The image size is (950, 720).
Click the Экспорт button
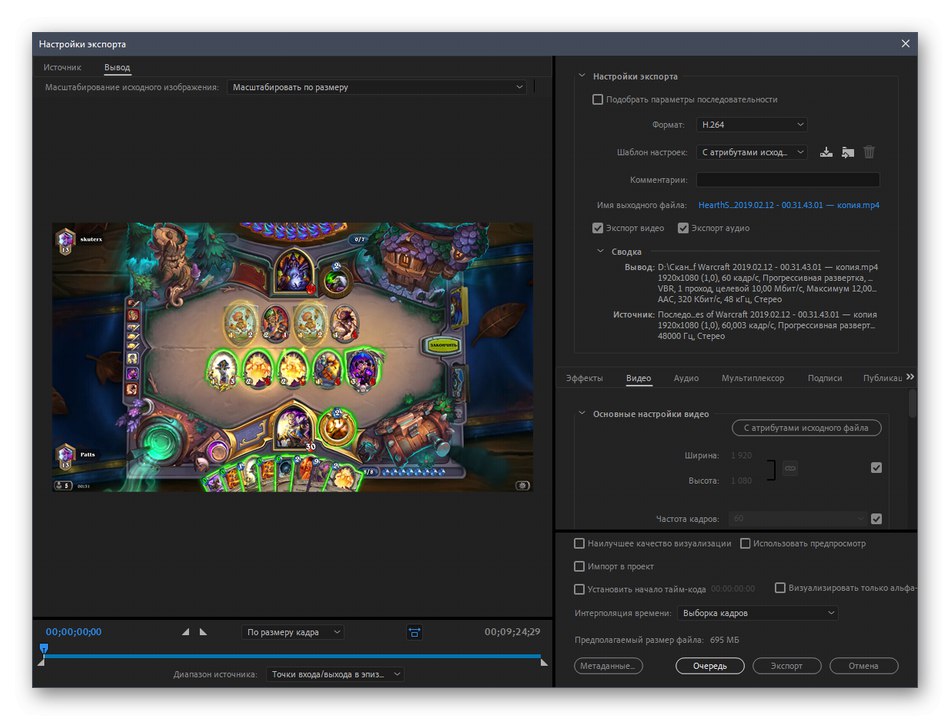tap(786, 665)
